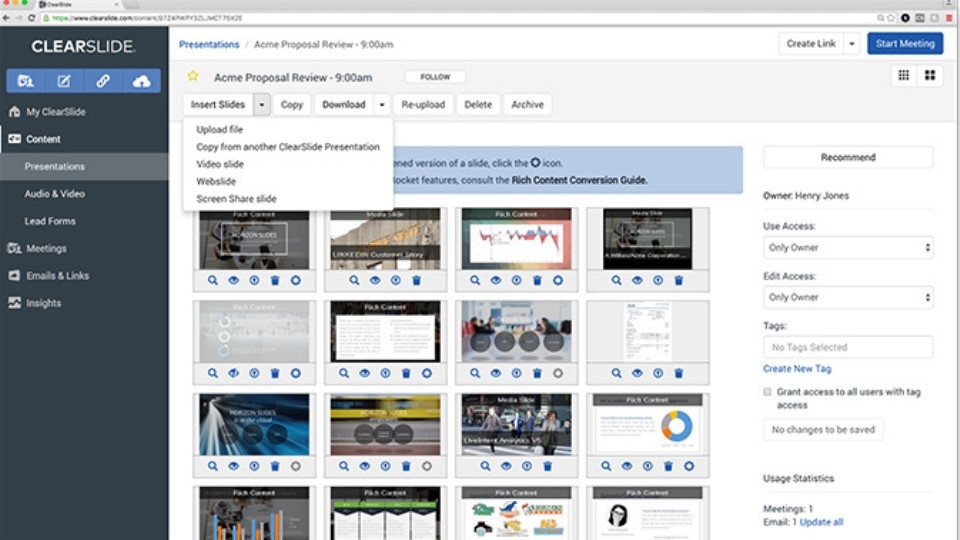Switch to the small grid view
Viewport: 960px width, 540px height.
tap(904, 76)
